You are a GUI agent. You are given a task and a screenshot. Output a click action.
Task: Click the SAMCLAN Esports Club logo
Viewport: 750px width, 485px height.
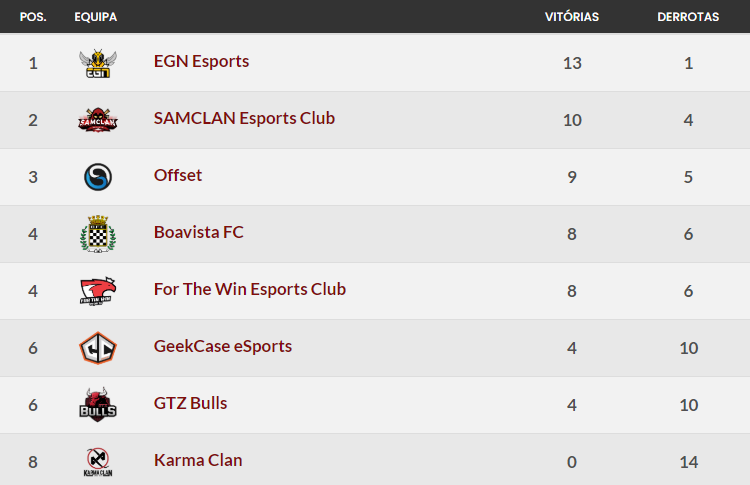(98, 120)
